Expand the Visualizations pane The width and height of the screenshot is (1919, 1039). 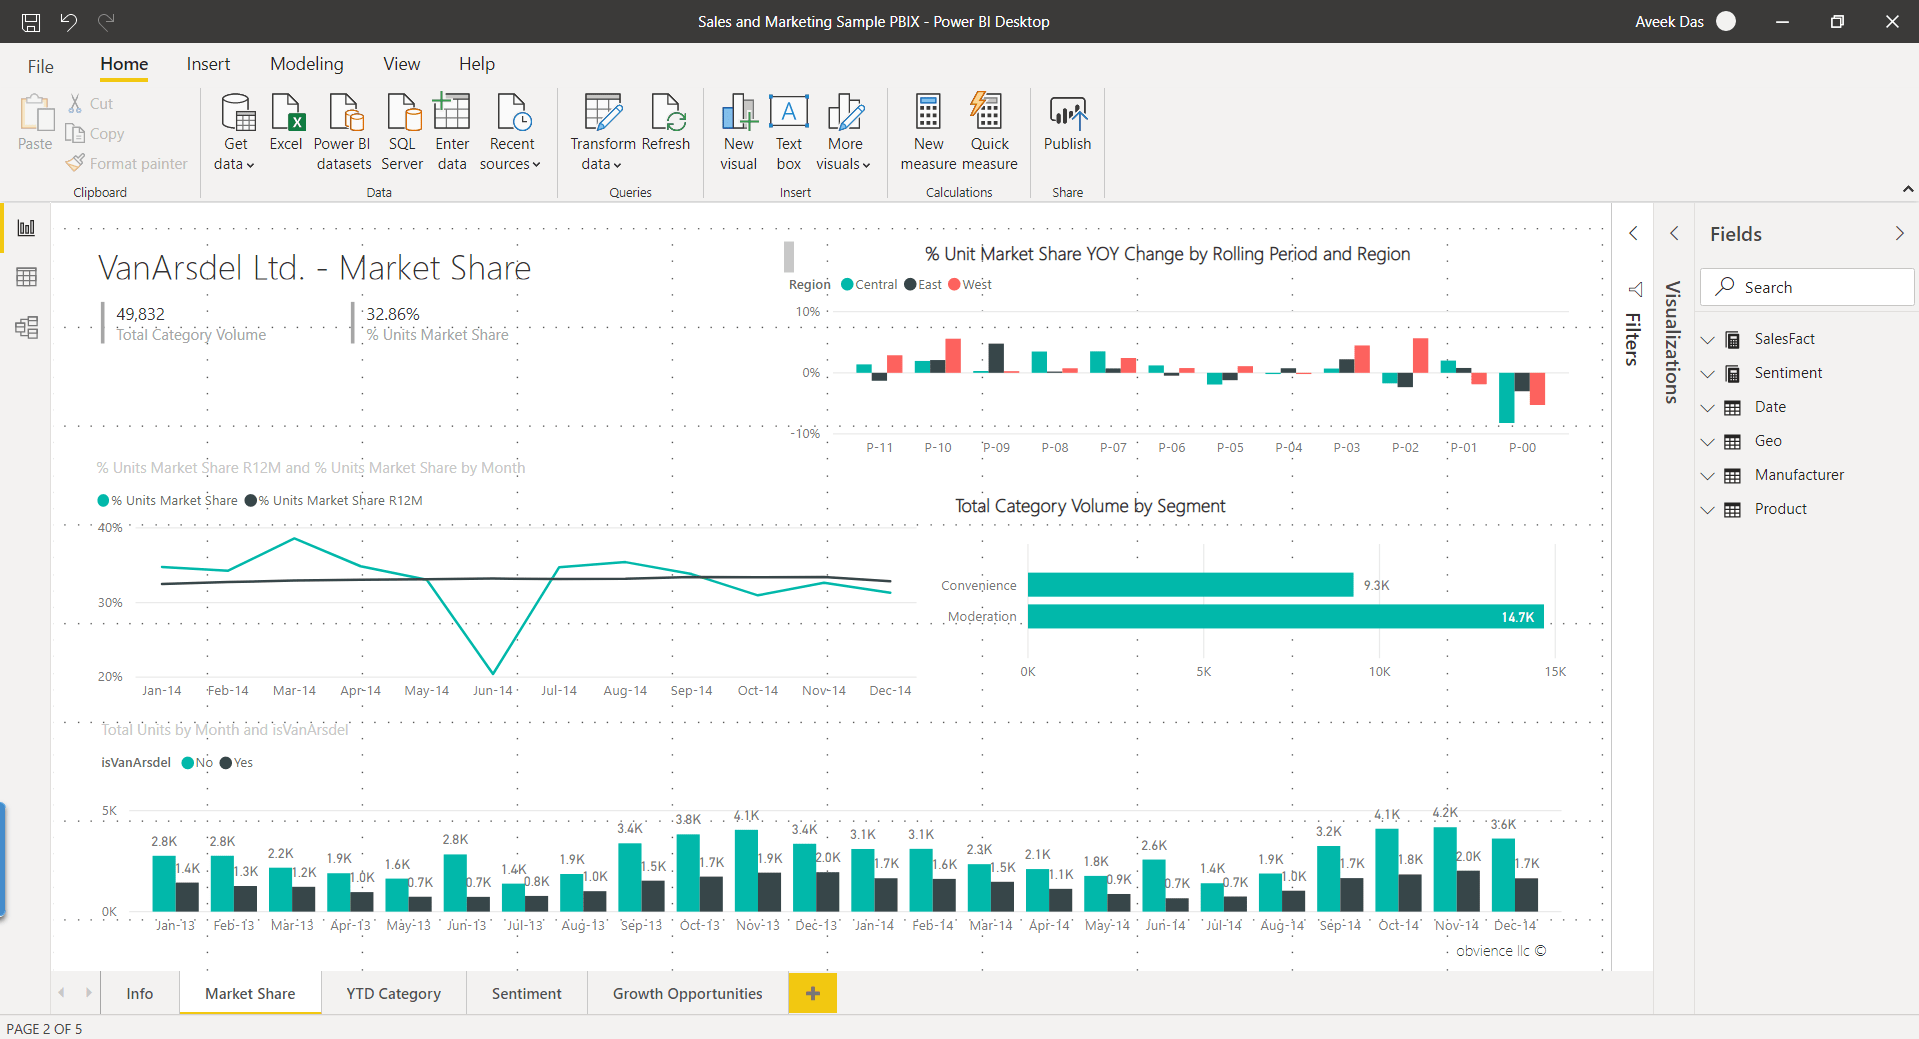pyautogui.click(x=1674, y=233)
